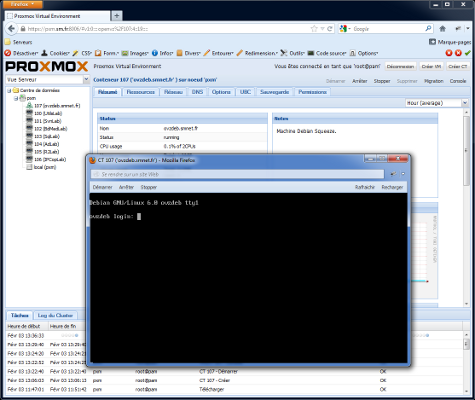Sort by Heure de début column

point(26,326)
